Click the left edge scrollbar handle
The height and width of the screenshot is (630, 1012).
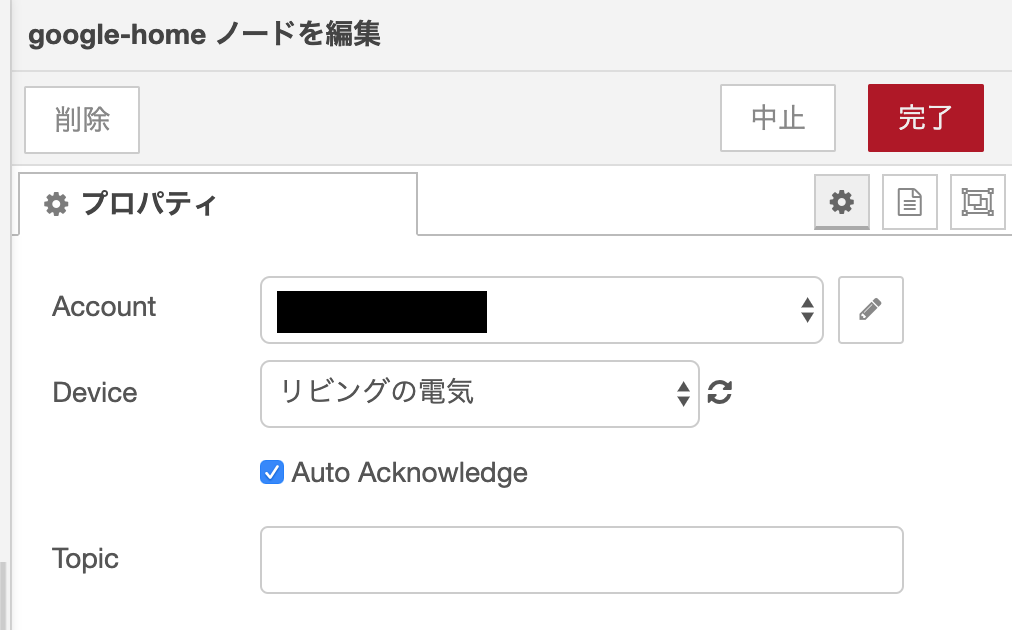(3, 595)
